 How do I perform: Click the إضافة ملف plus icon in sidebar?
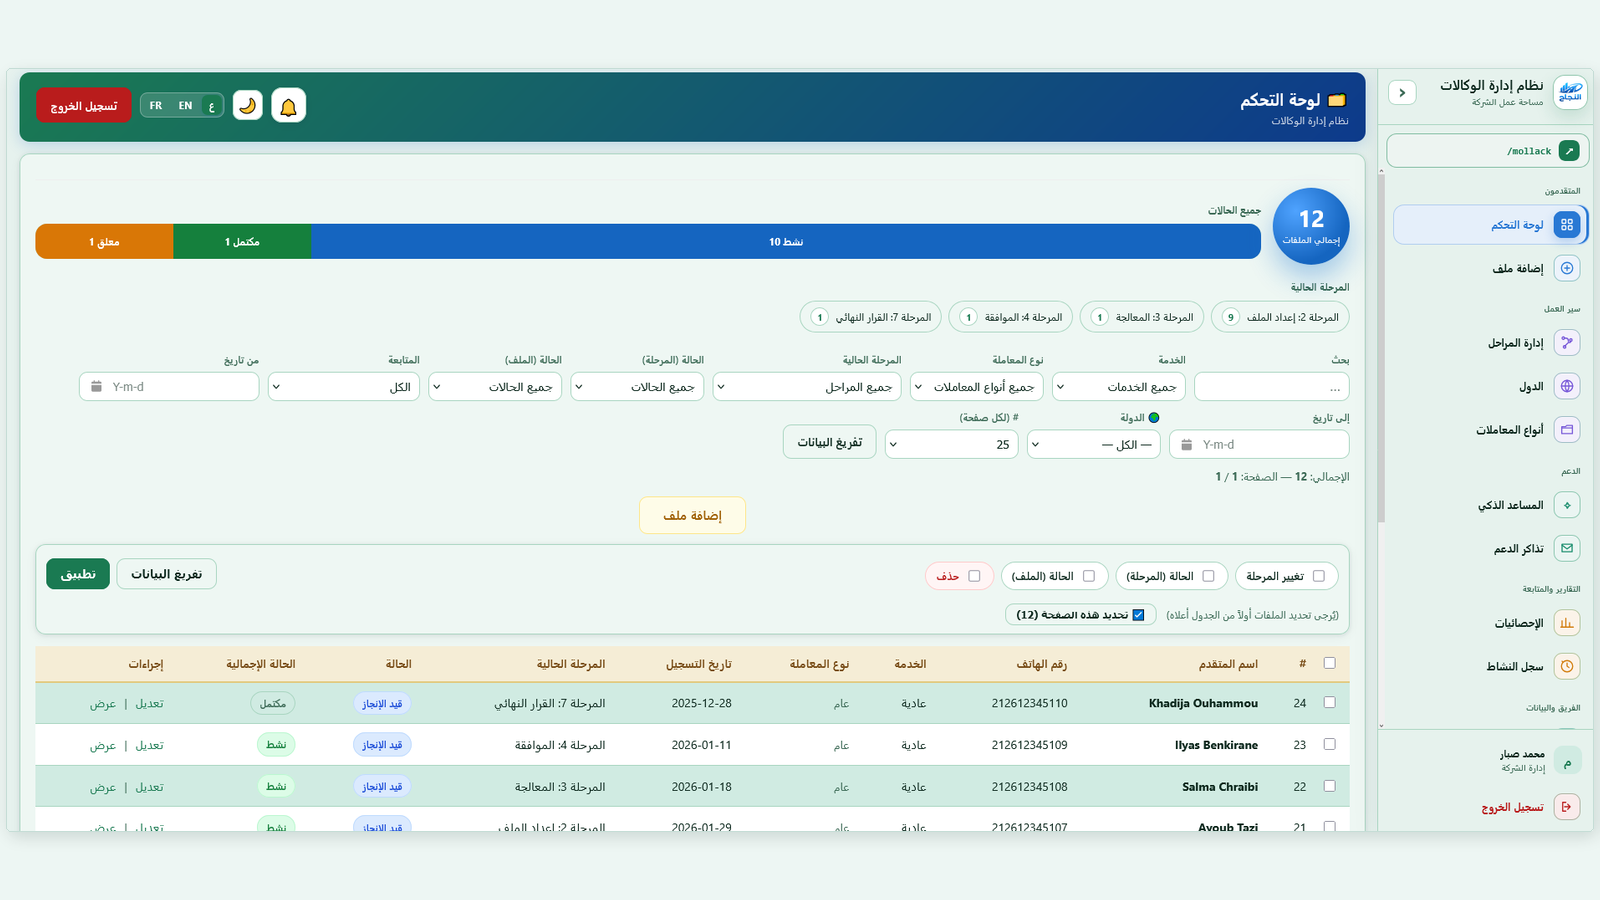click(1567, 268)
